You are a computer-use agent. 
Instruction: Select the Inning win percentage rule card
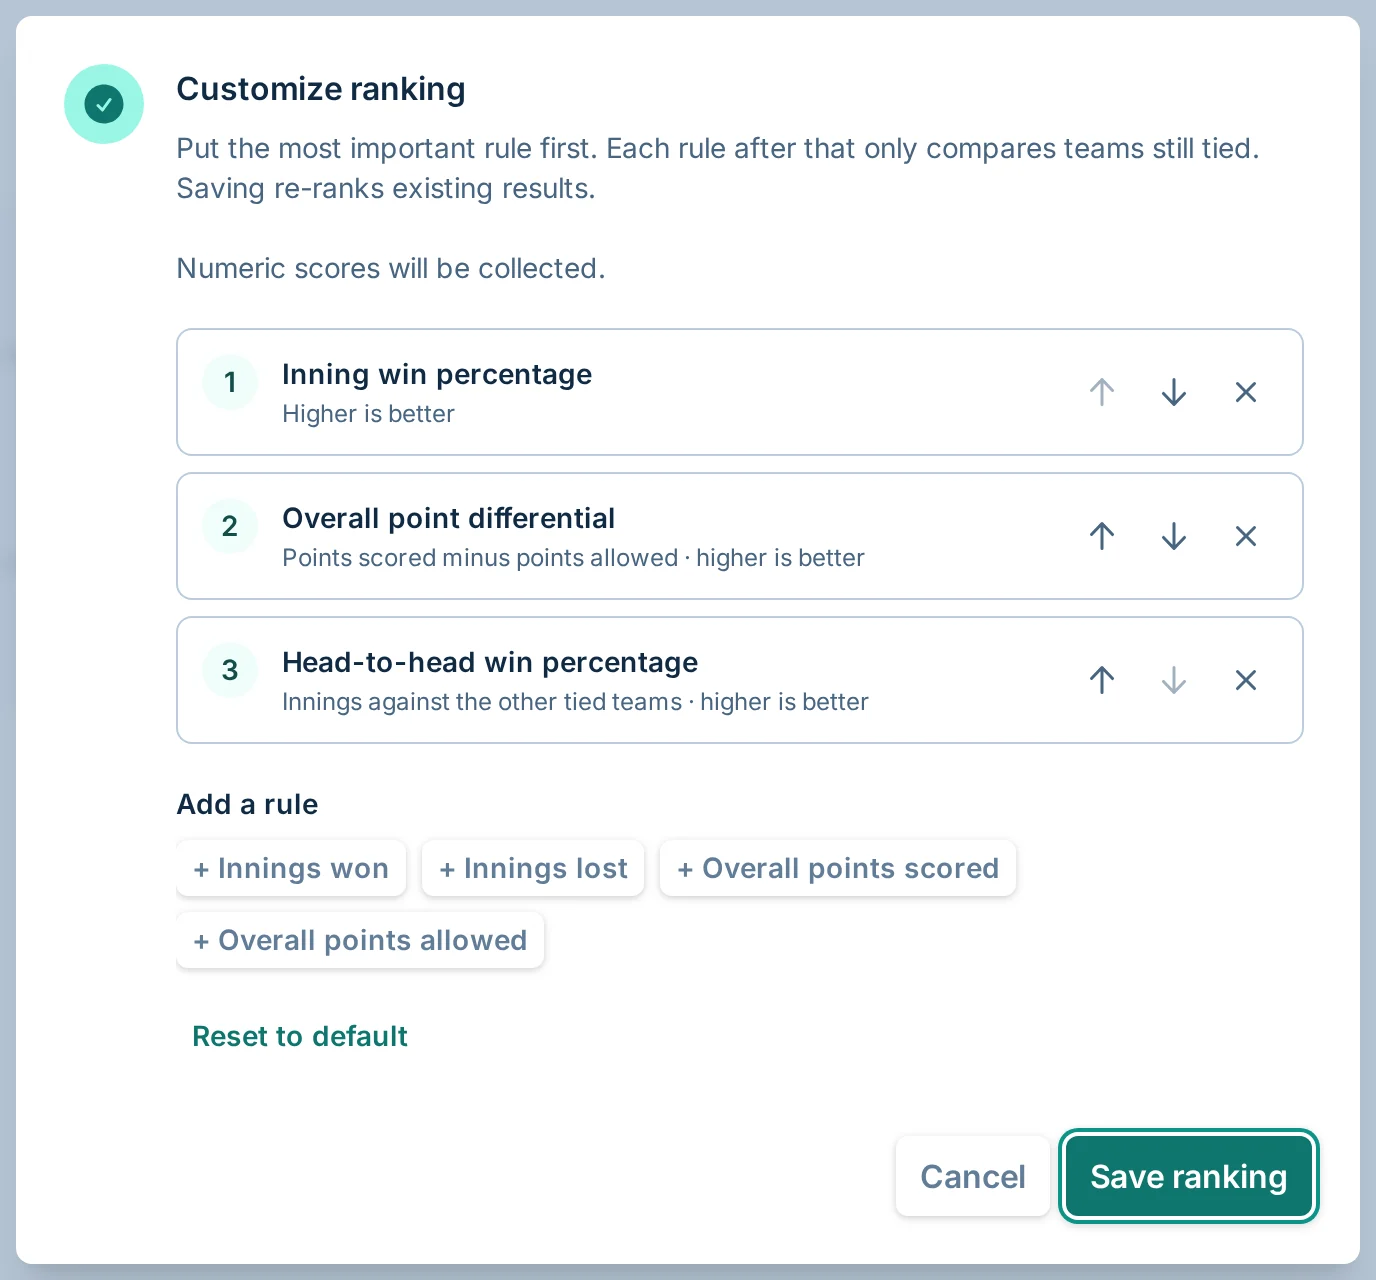click(x=740, y=392)
